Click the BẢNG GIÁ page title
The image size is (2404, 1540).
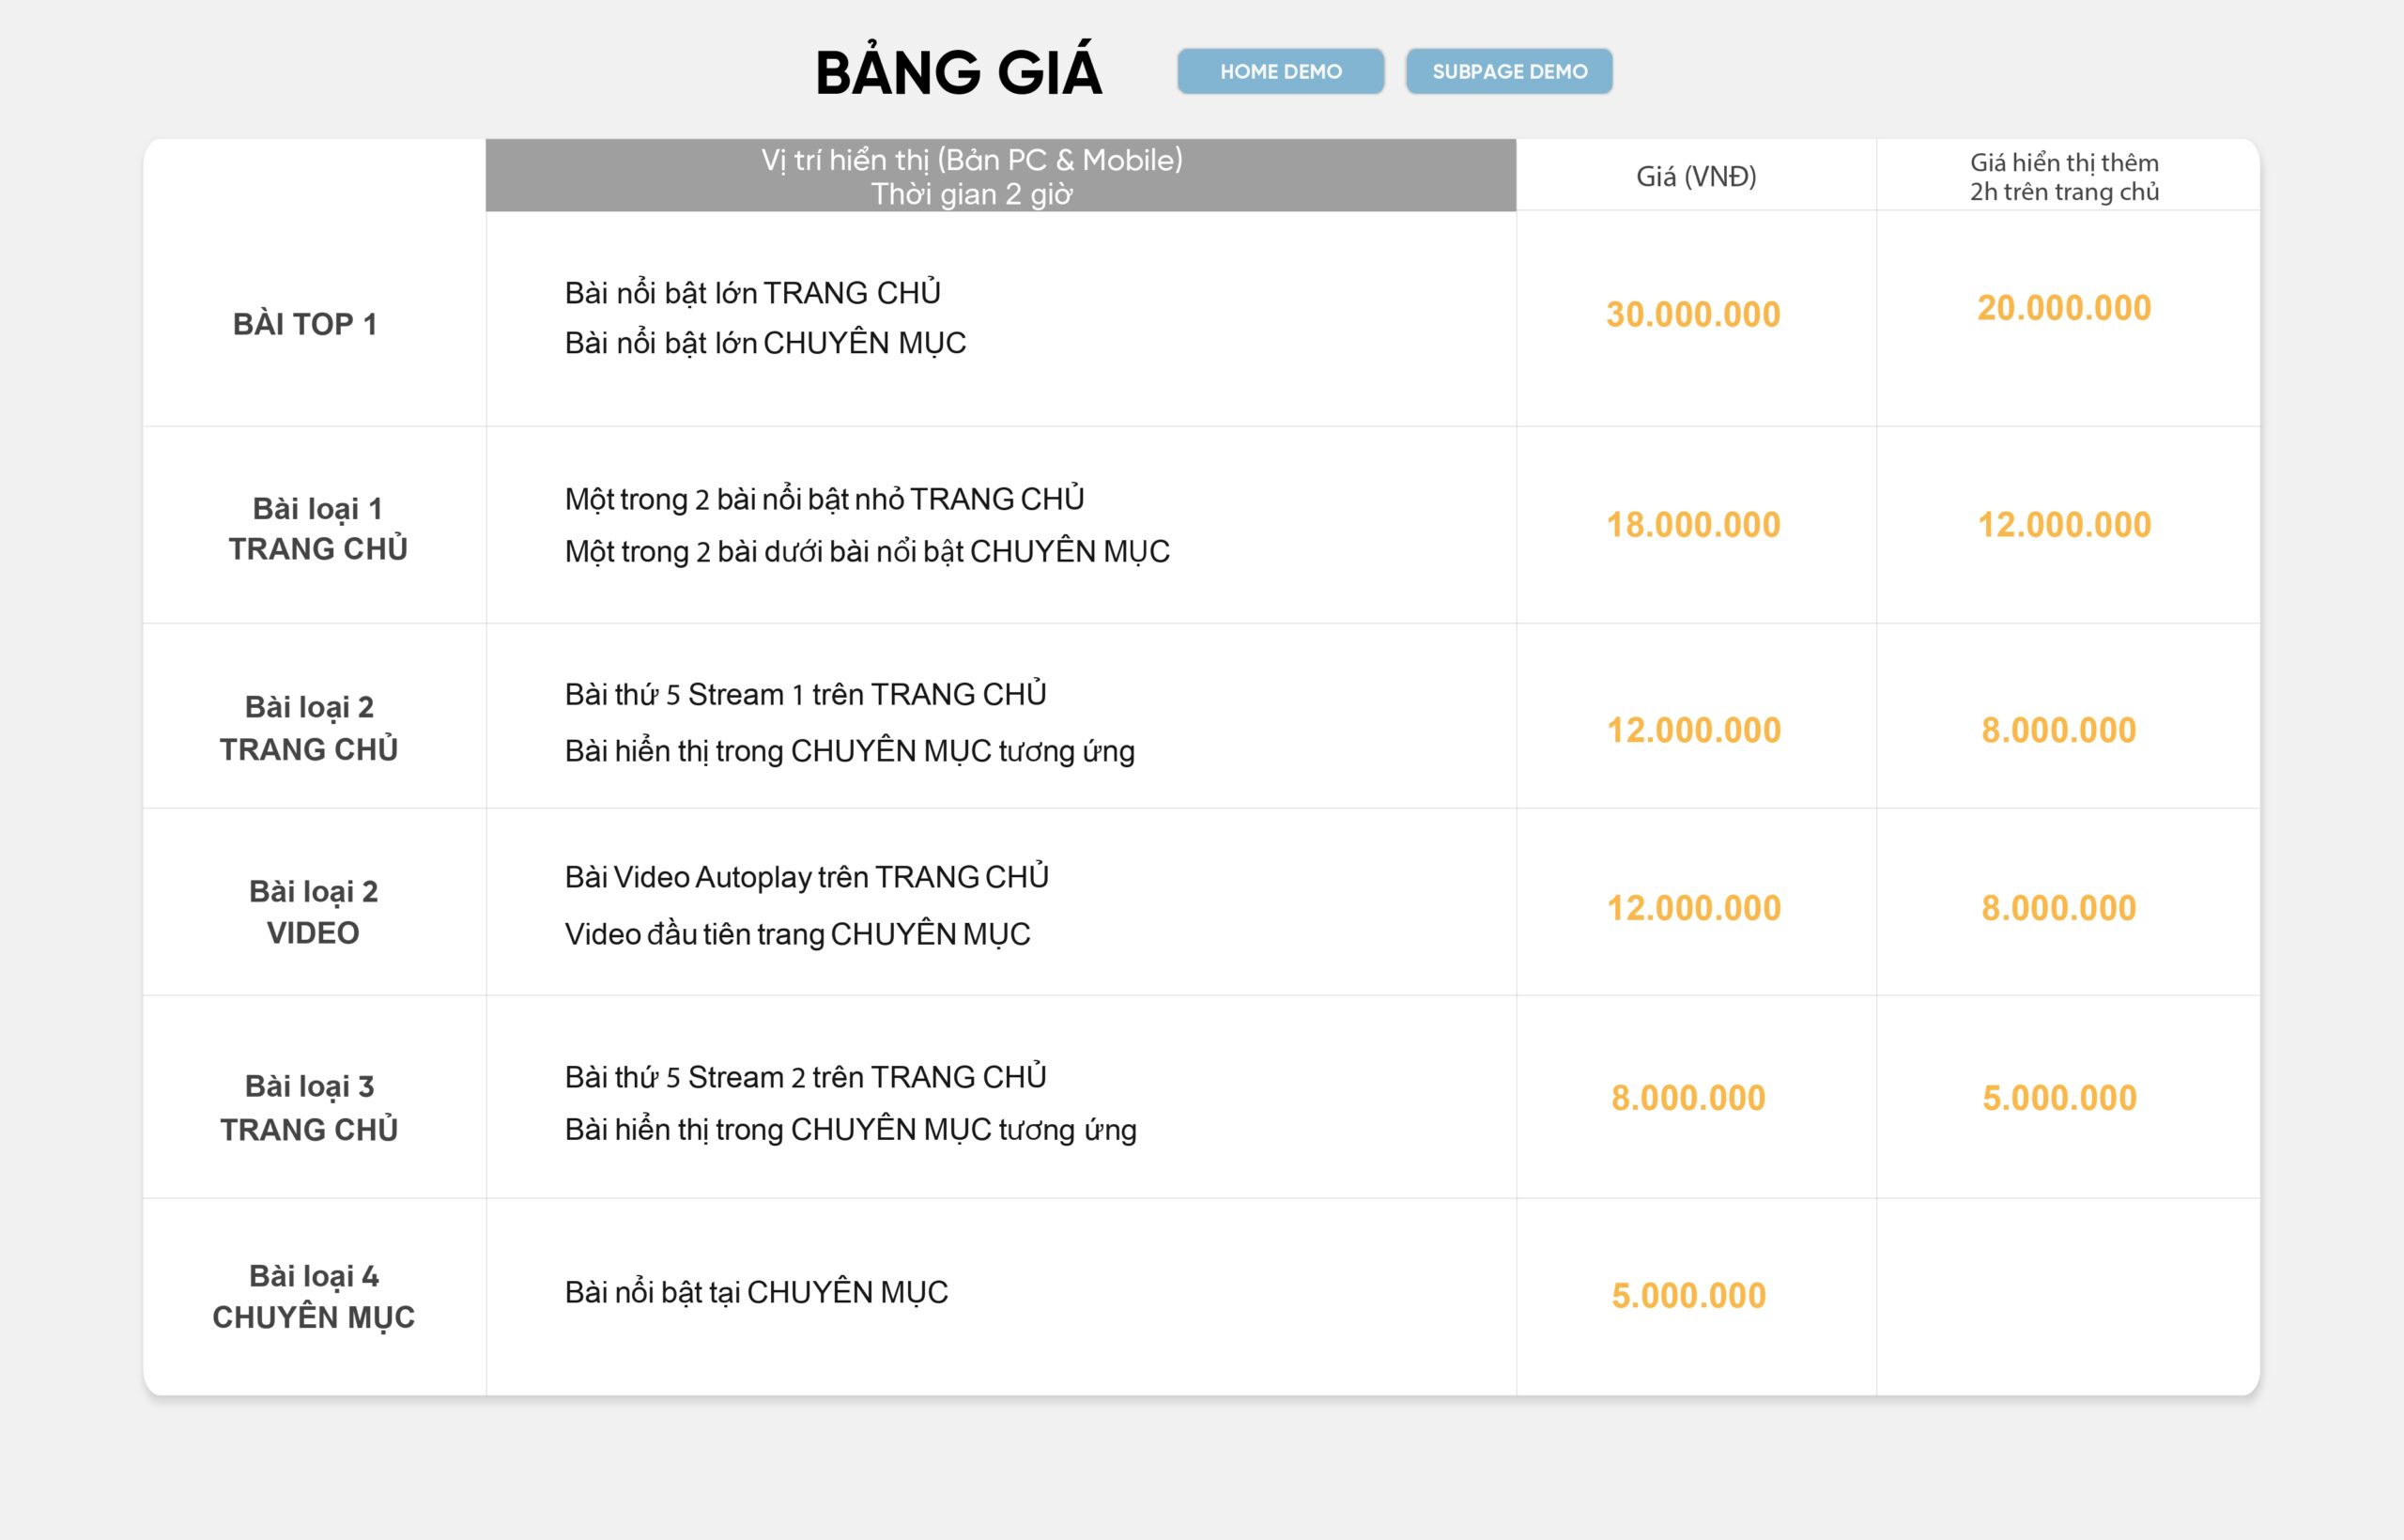(x=958, y=72)
